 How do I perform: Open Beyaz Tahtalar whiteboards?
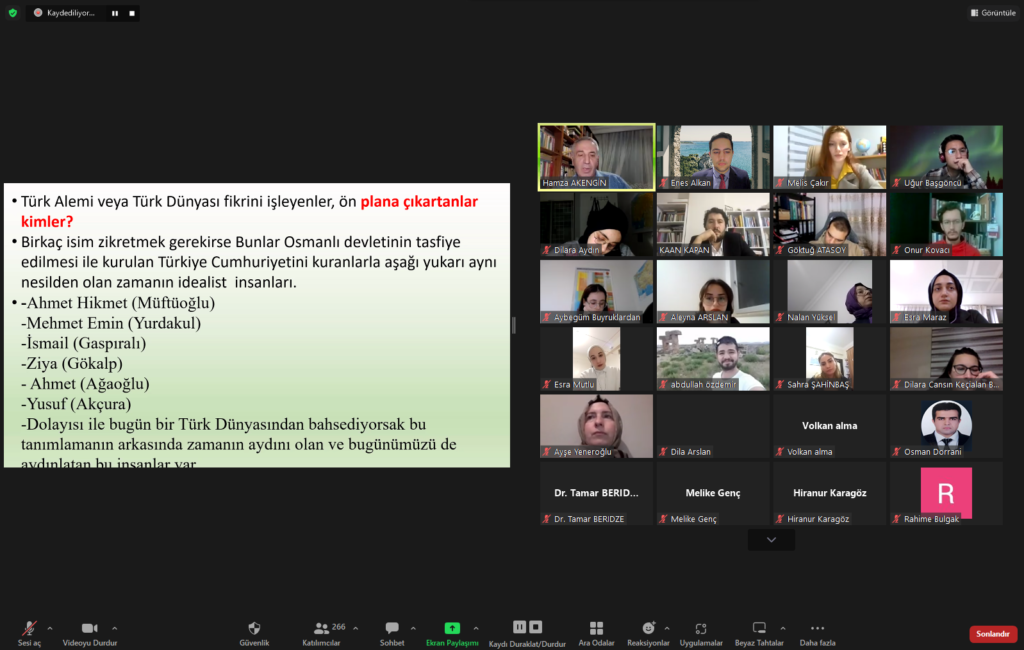click(759, 629)
